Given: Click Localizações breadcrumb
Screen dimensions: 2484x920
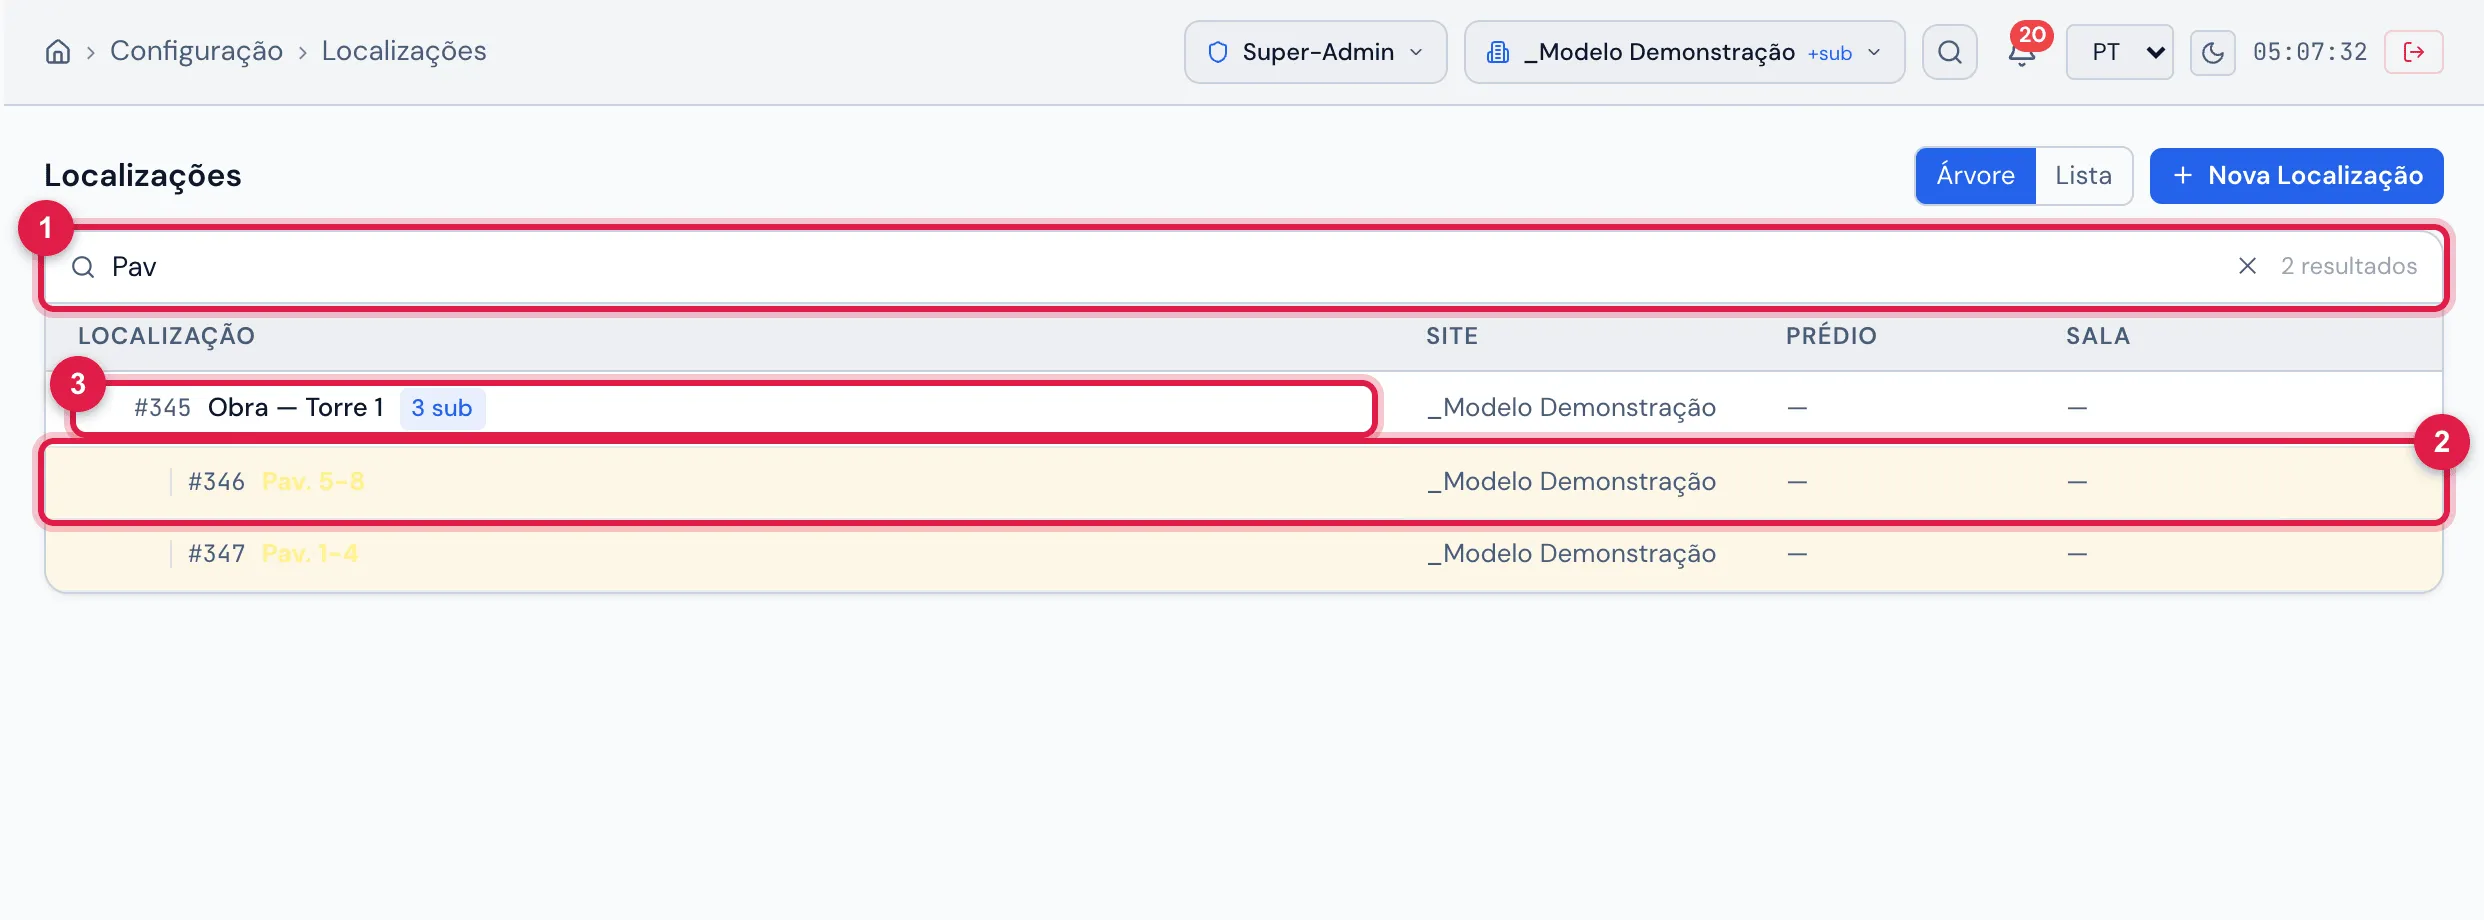Looking at the screenshot, I should coord(404,51).
